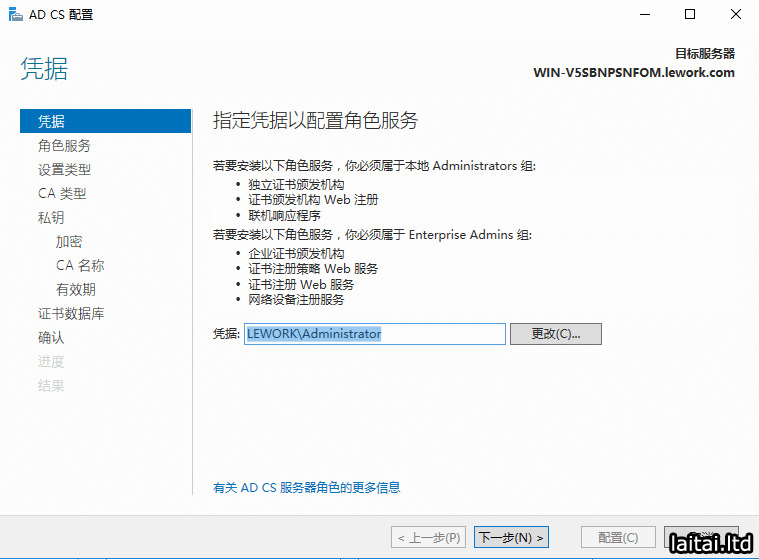Open the 设置类型 wizard step

click(64, 169)
